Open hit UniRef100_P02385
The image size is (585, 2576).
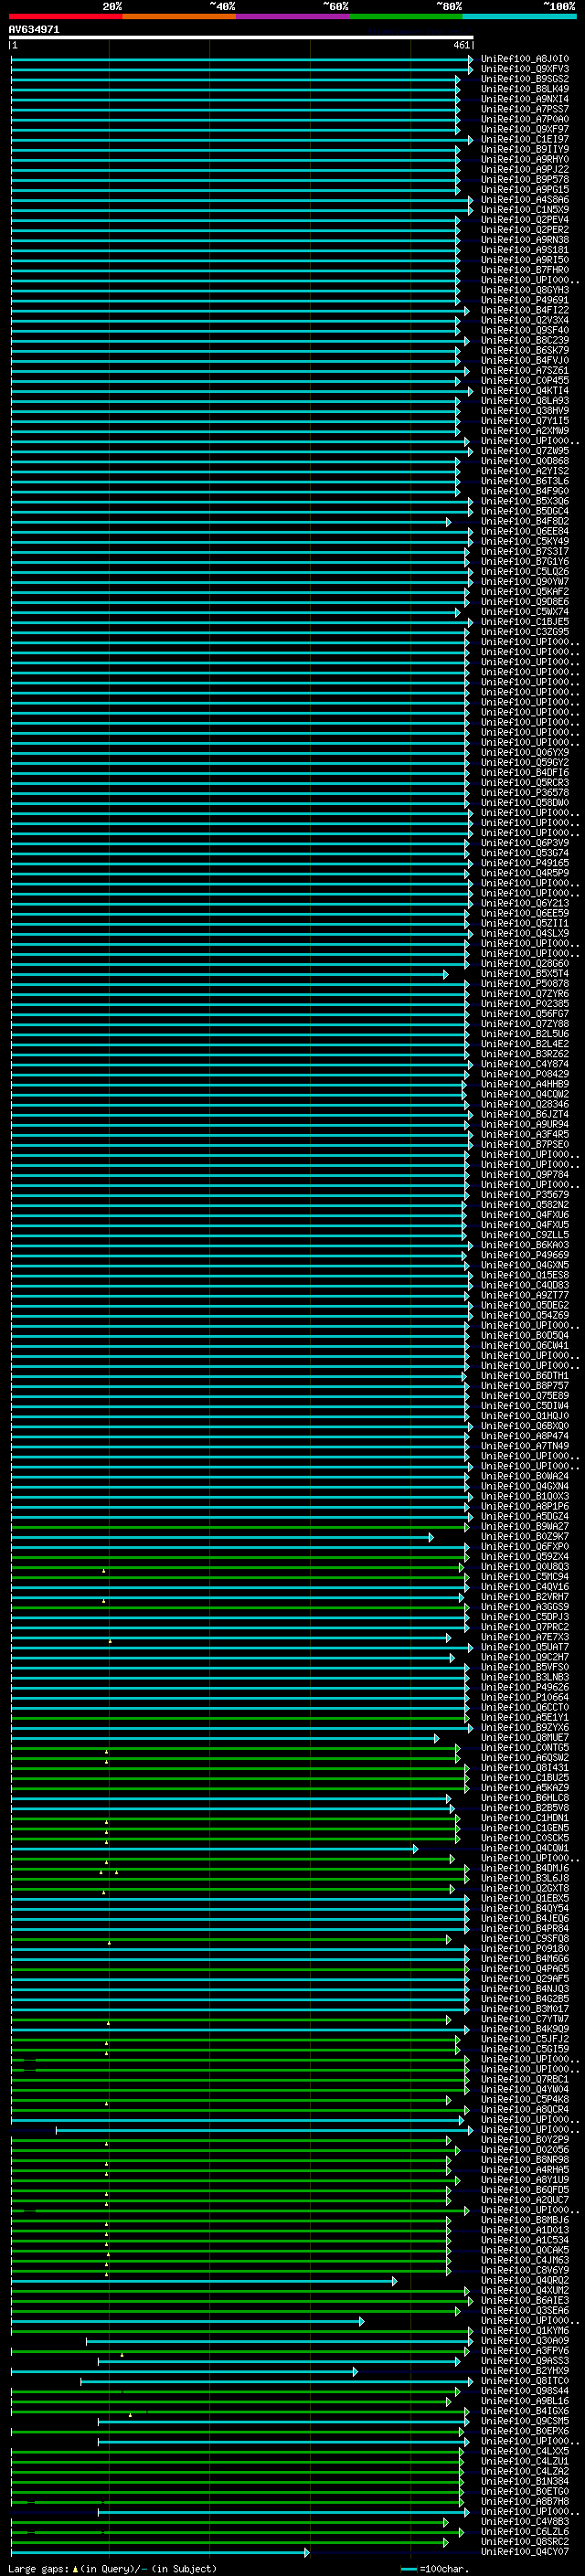tap(524, 1003)
